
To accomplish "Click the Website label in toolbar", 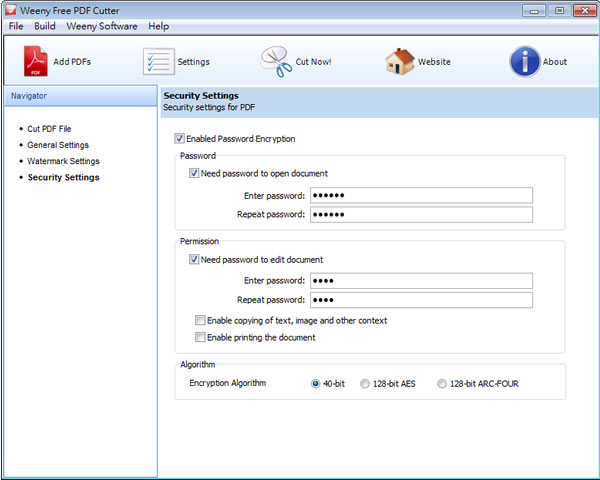I will tap(434, 62).
